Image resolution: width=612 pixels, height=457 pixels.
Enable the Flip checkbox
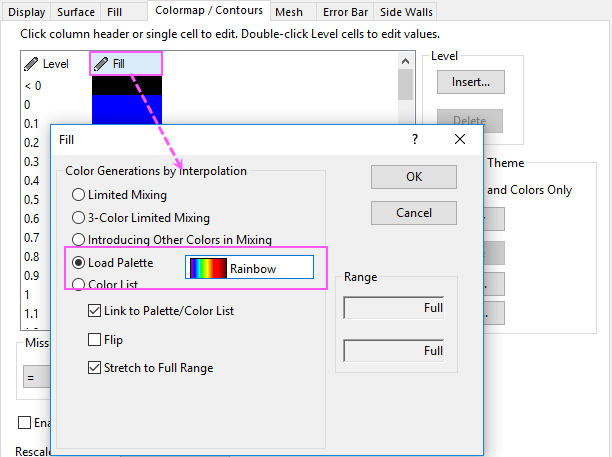[94, 340]
